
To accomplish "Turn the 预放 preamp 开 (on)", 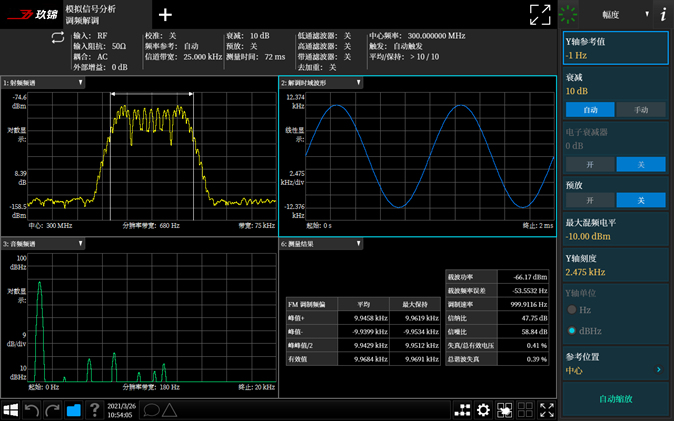I will tap(590, 200).
